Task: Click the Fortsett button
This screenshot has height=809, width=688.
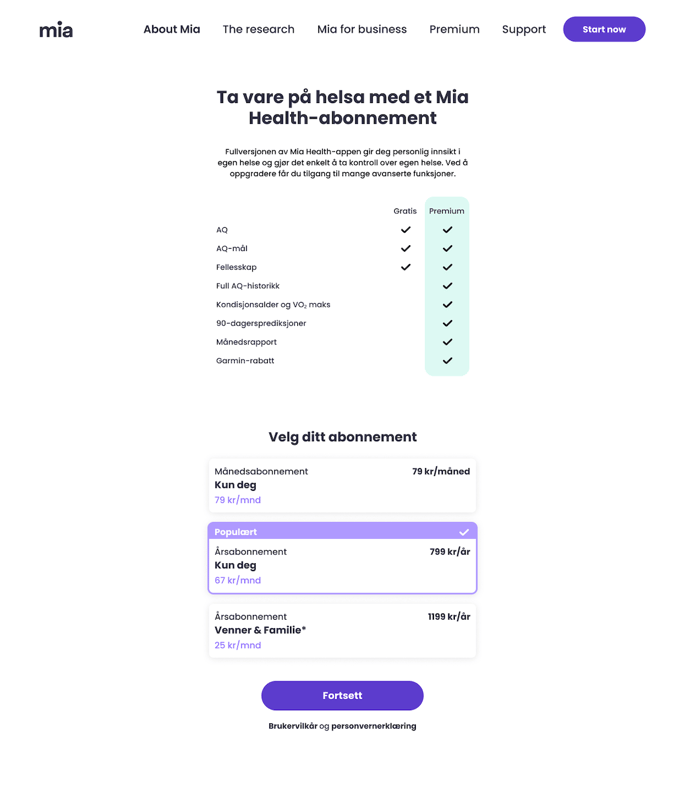Action: [x=342, y=695]
